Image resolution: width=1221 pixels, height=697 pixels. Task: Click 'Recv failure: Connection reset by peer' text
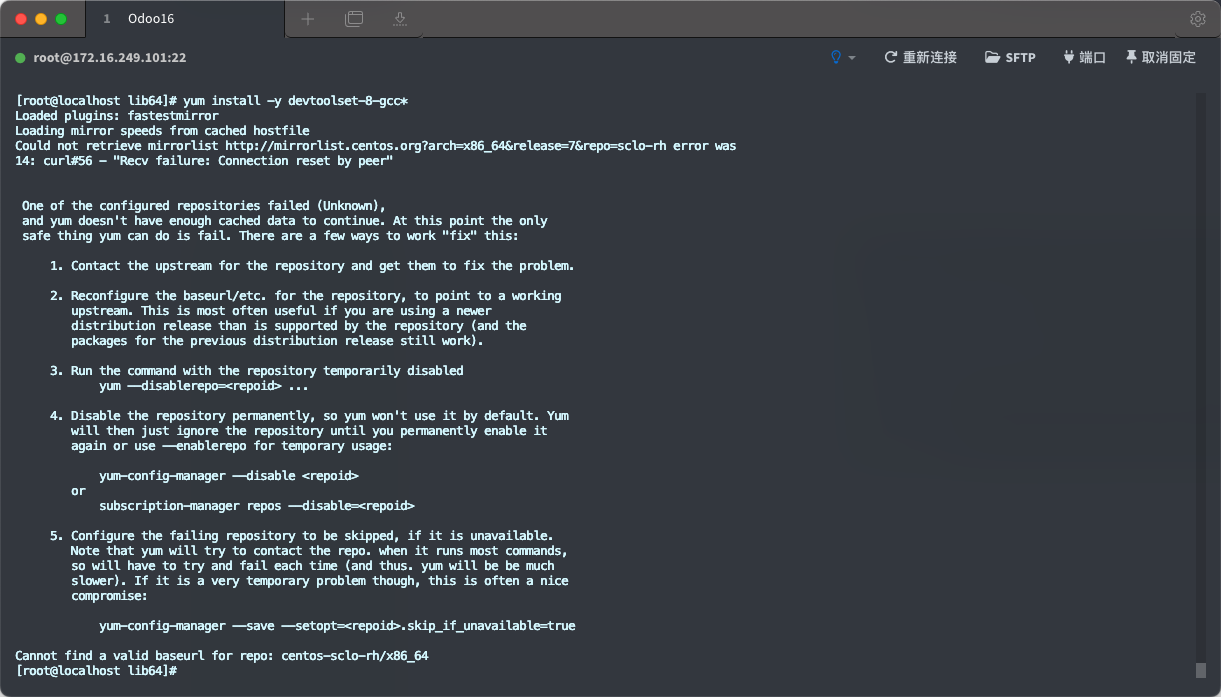[x=254, y=161]
